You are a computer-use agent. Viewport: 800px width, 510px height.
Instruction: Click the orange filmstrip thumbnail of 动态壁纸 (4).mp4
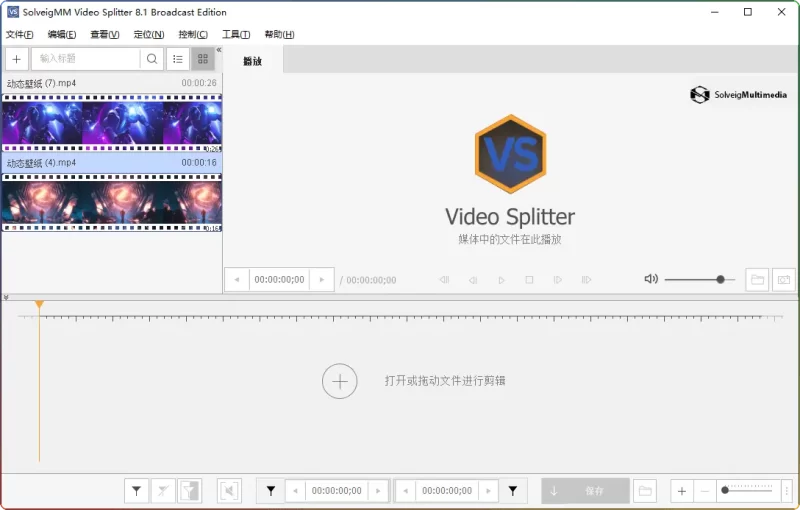click(x=112, y=202)
